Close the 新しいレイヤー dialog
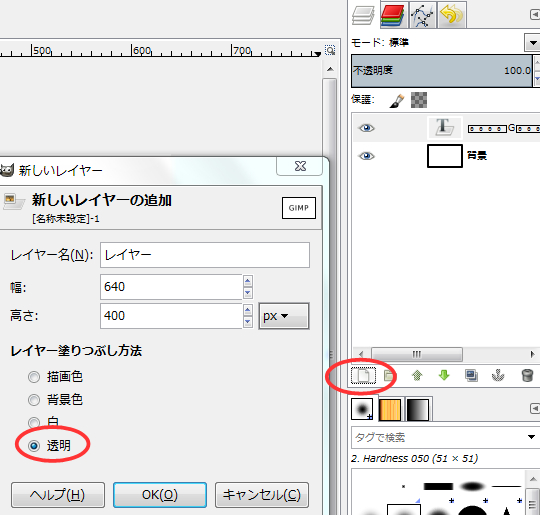 coord(300,166)
